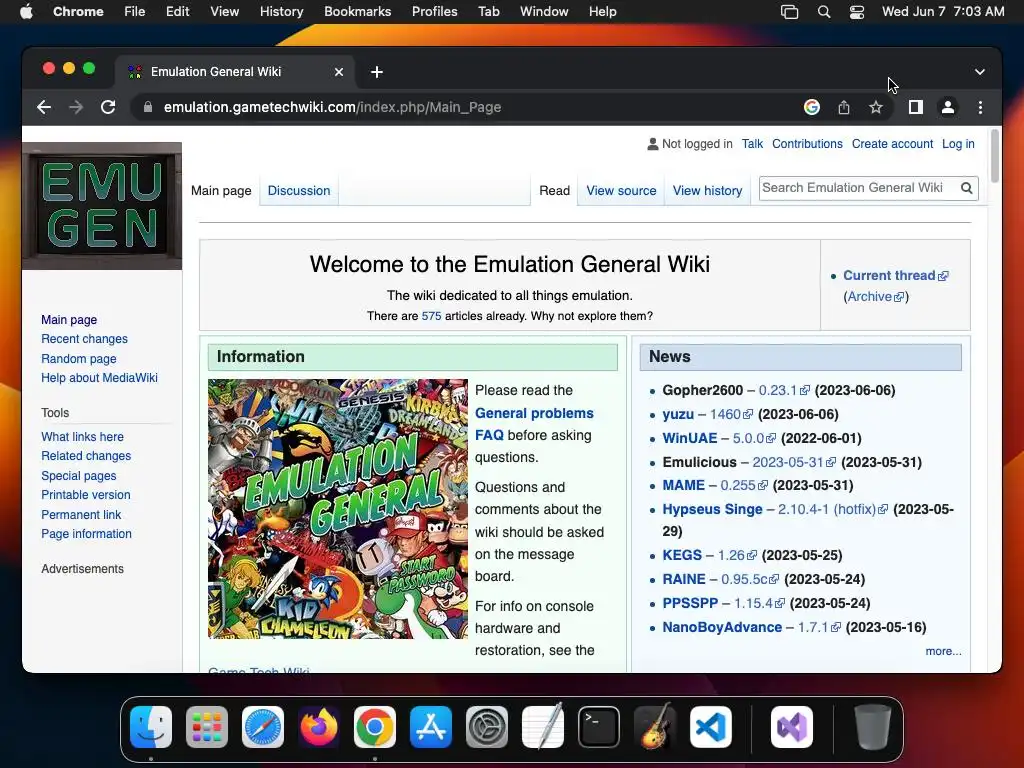Viewport: 1024px width, 768px height.
Task: Launch GarageBand from the Dock
Action: pyautogui.click(x=655, y=727)
